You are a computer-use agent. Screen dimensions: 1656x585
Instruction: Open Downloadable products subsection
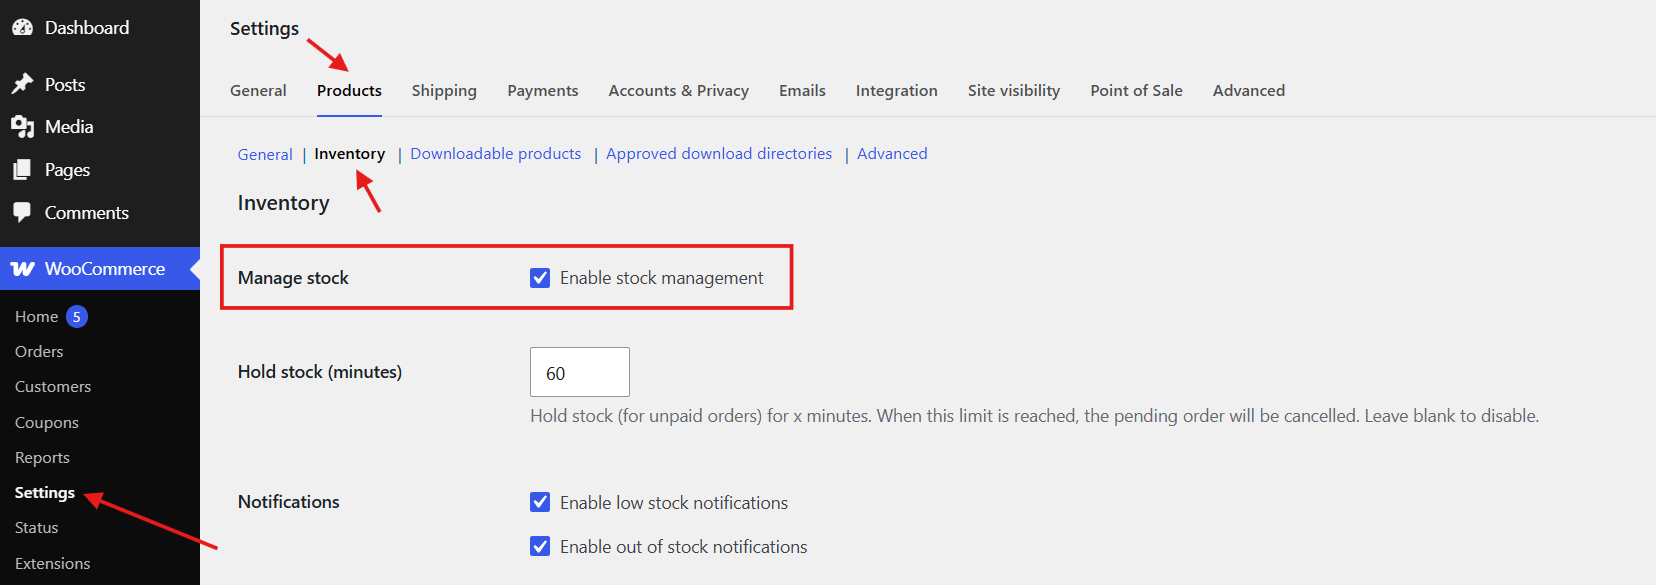coord(496,154)
